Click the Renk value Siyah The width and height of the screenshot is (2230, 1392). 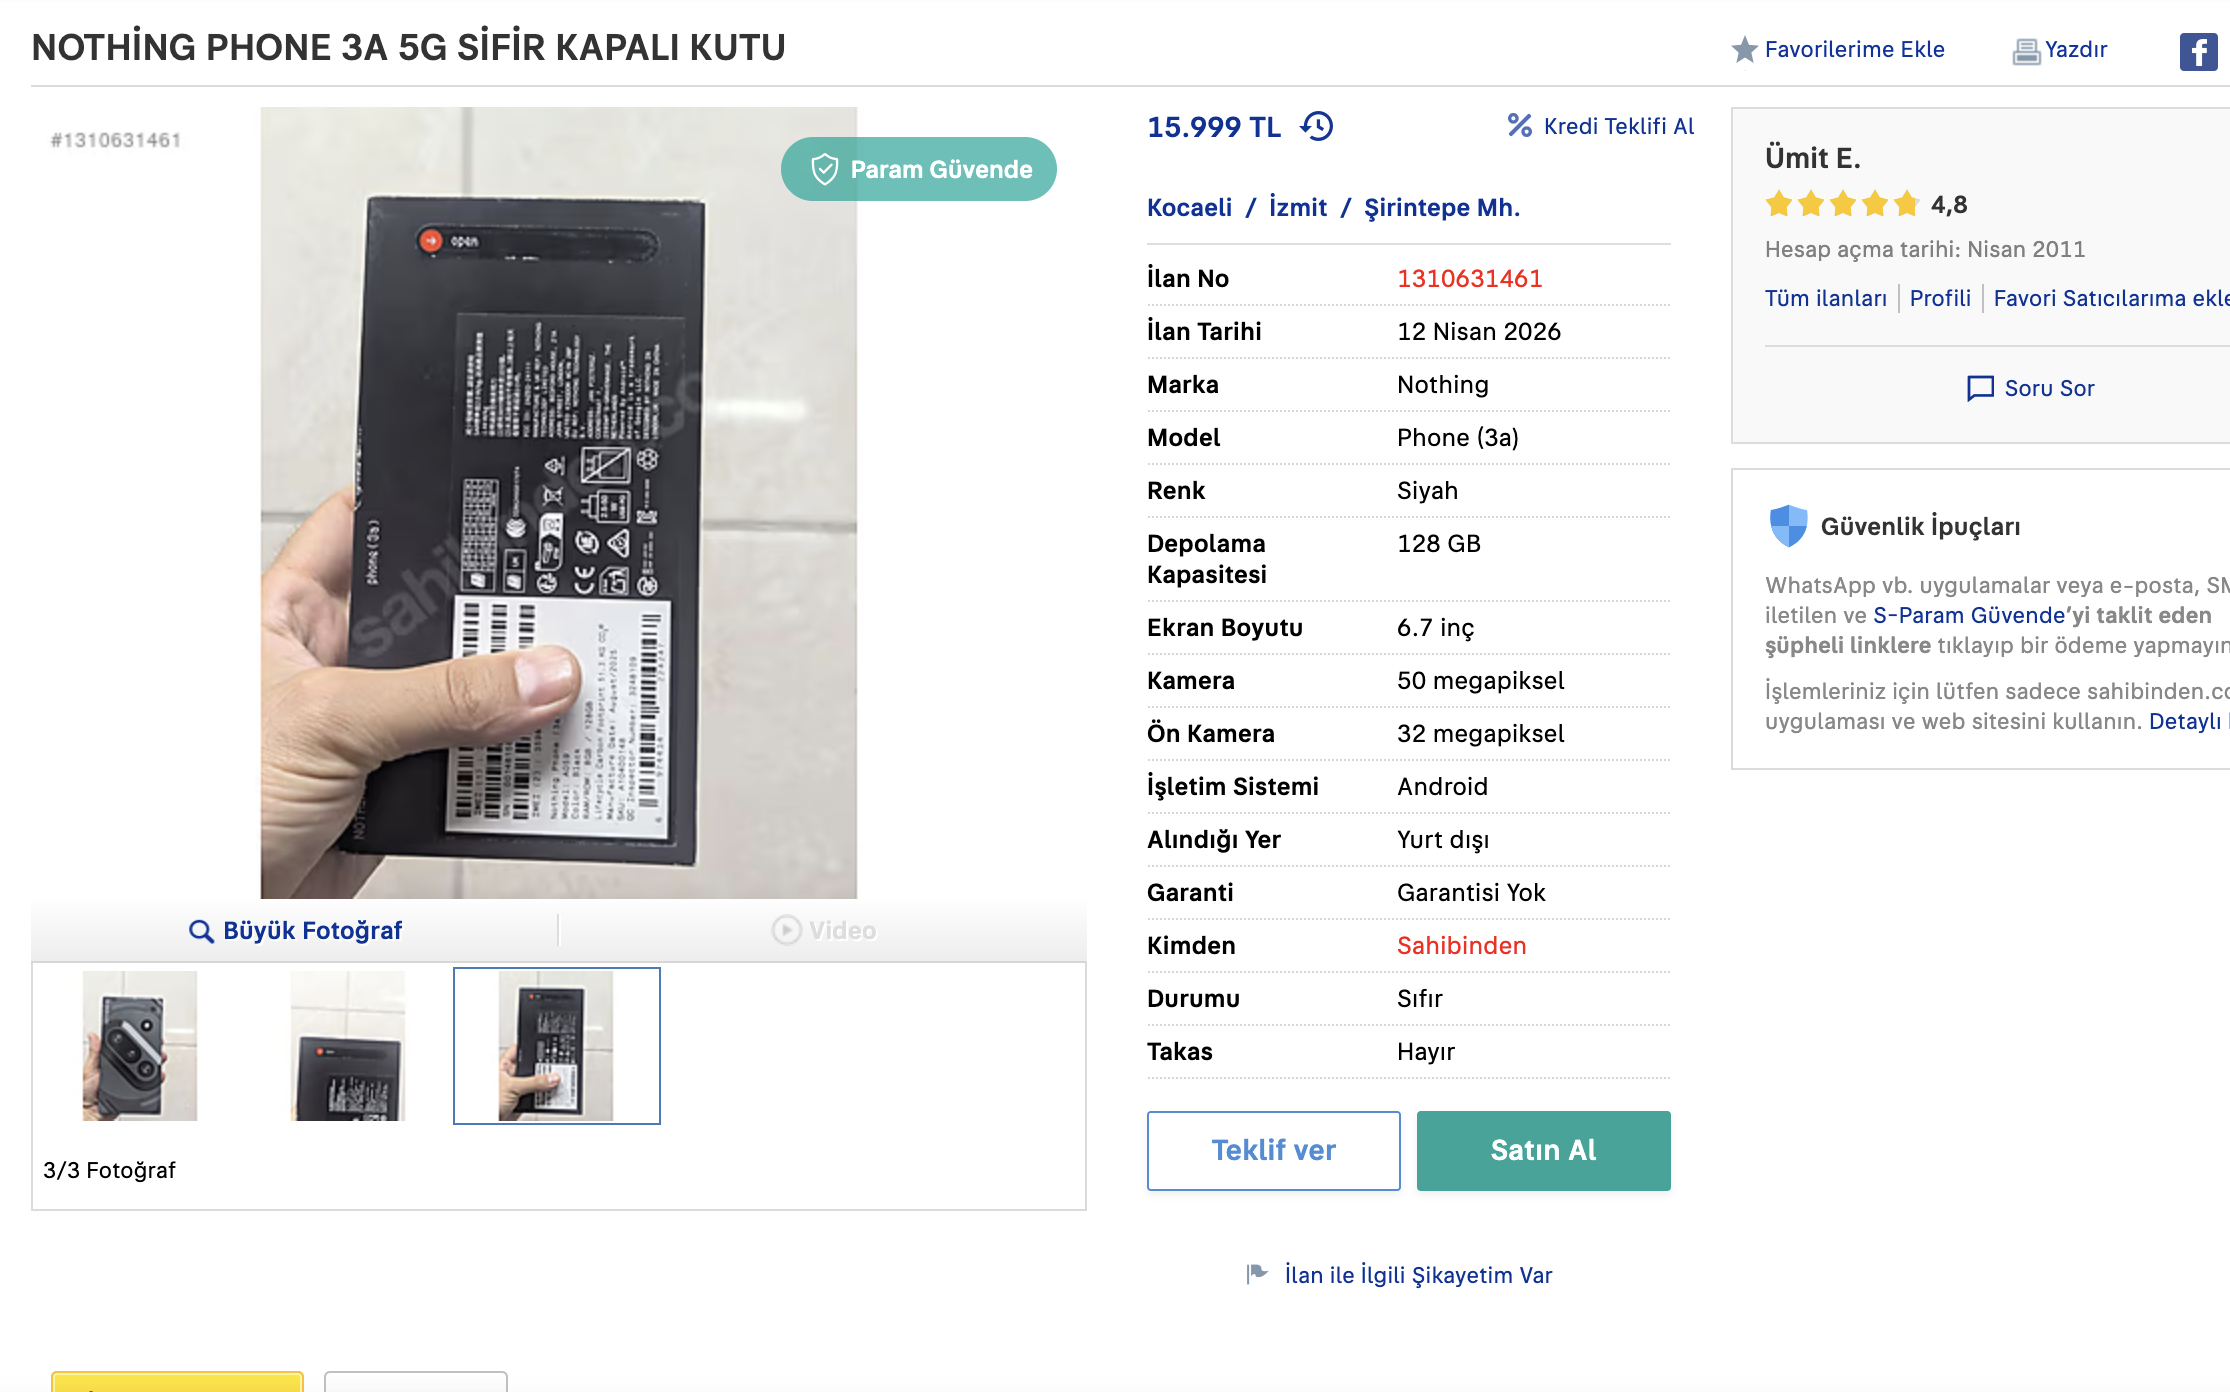(x=1427, y=490)
